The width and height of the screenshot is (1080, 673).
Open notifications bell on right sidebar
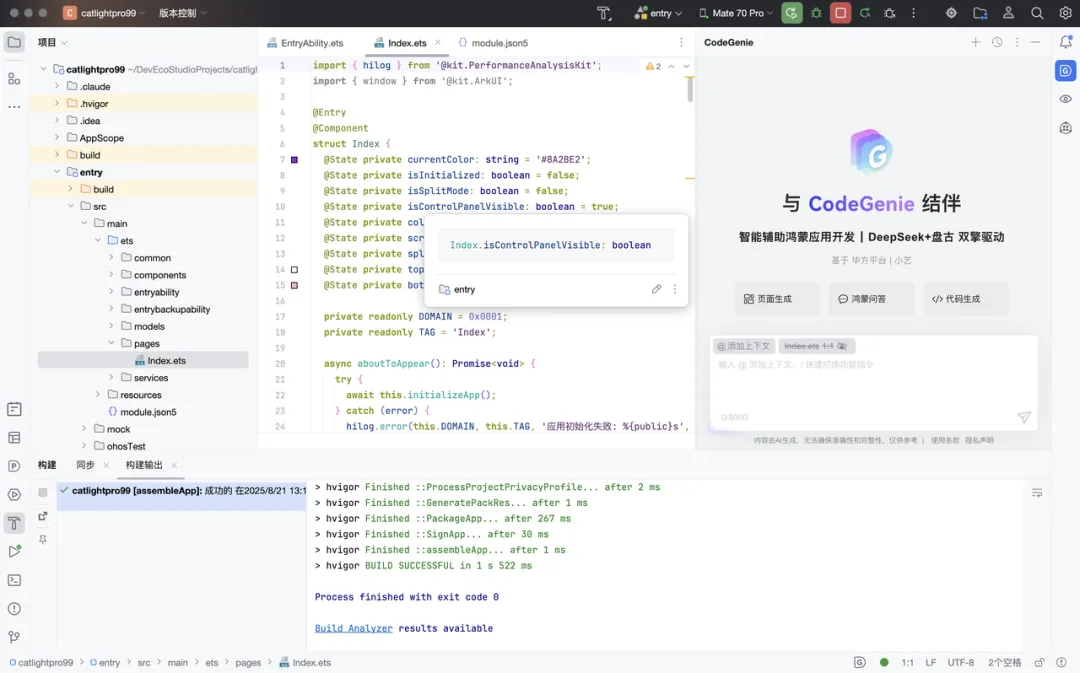(1066, 42)
